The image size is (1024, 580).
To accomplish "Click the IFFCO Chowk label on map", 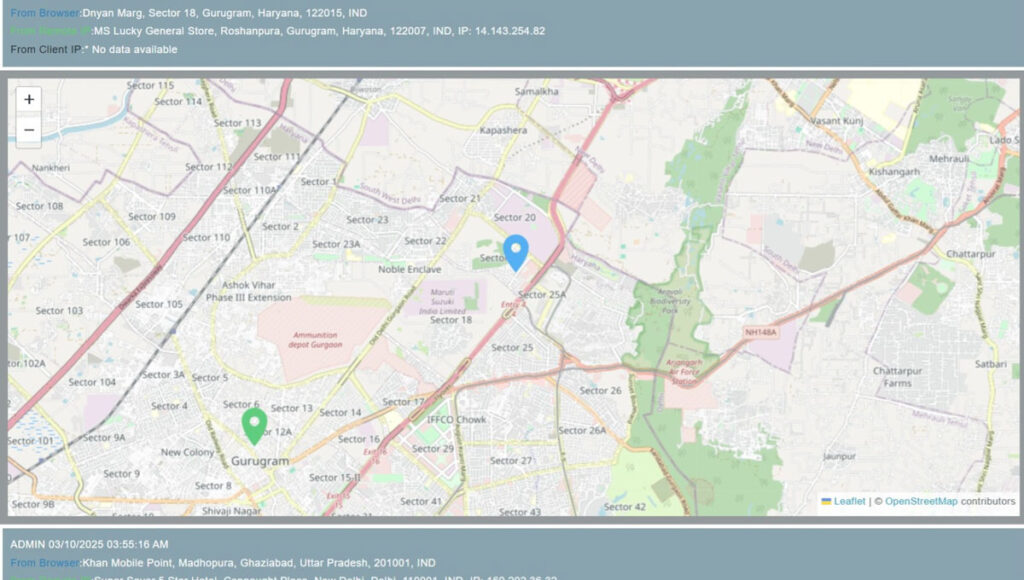I will [456, 420].
